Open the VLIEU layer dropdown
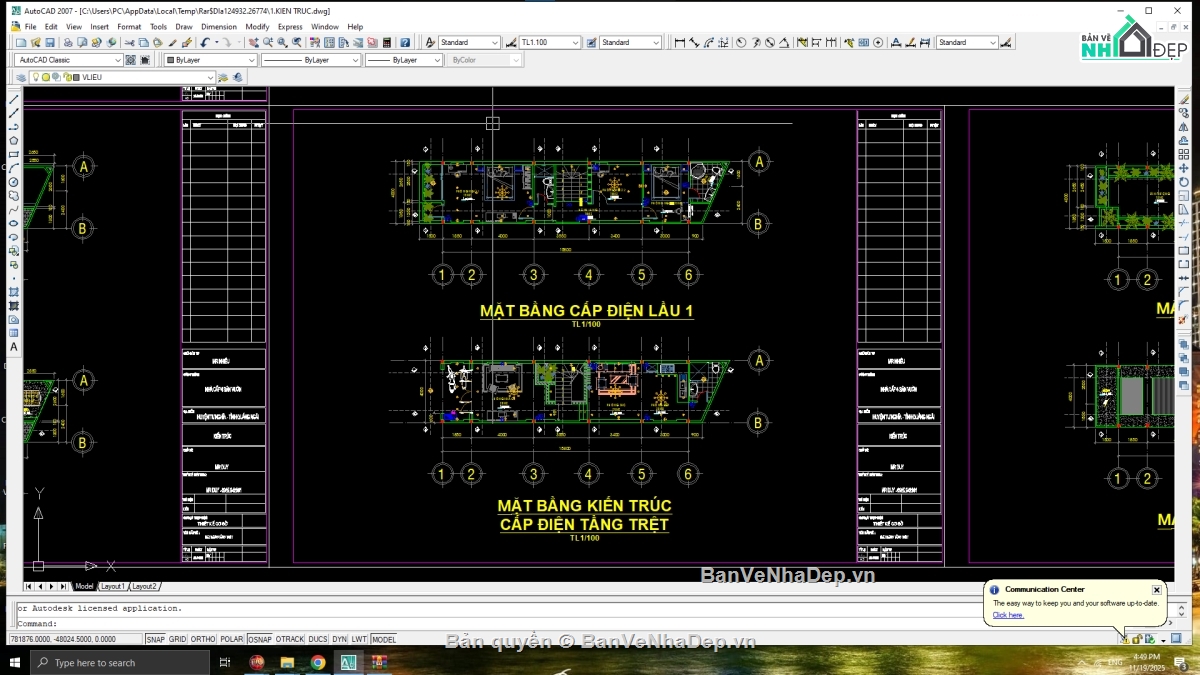The height and width of the screenshot is (675, 1200). pos(122,77)
